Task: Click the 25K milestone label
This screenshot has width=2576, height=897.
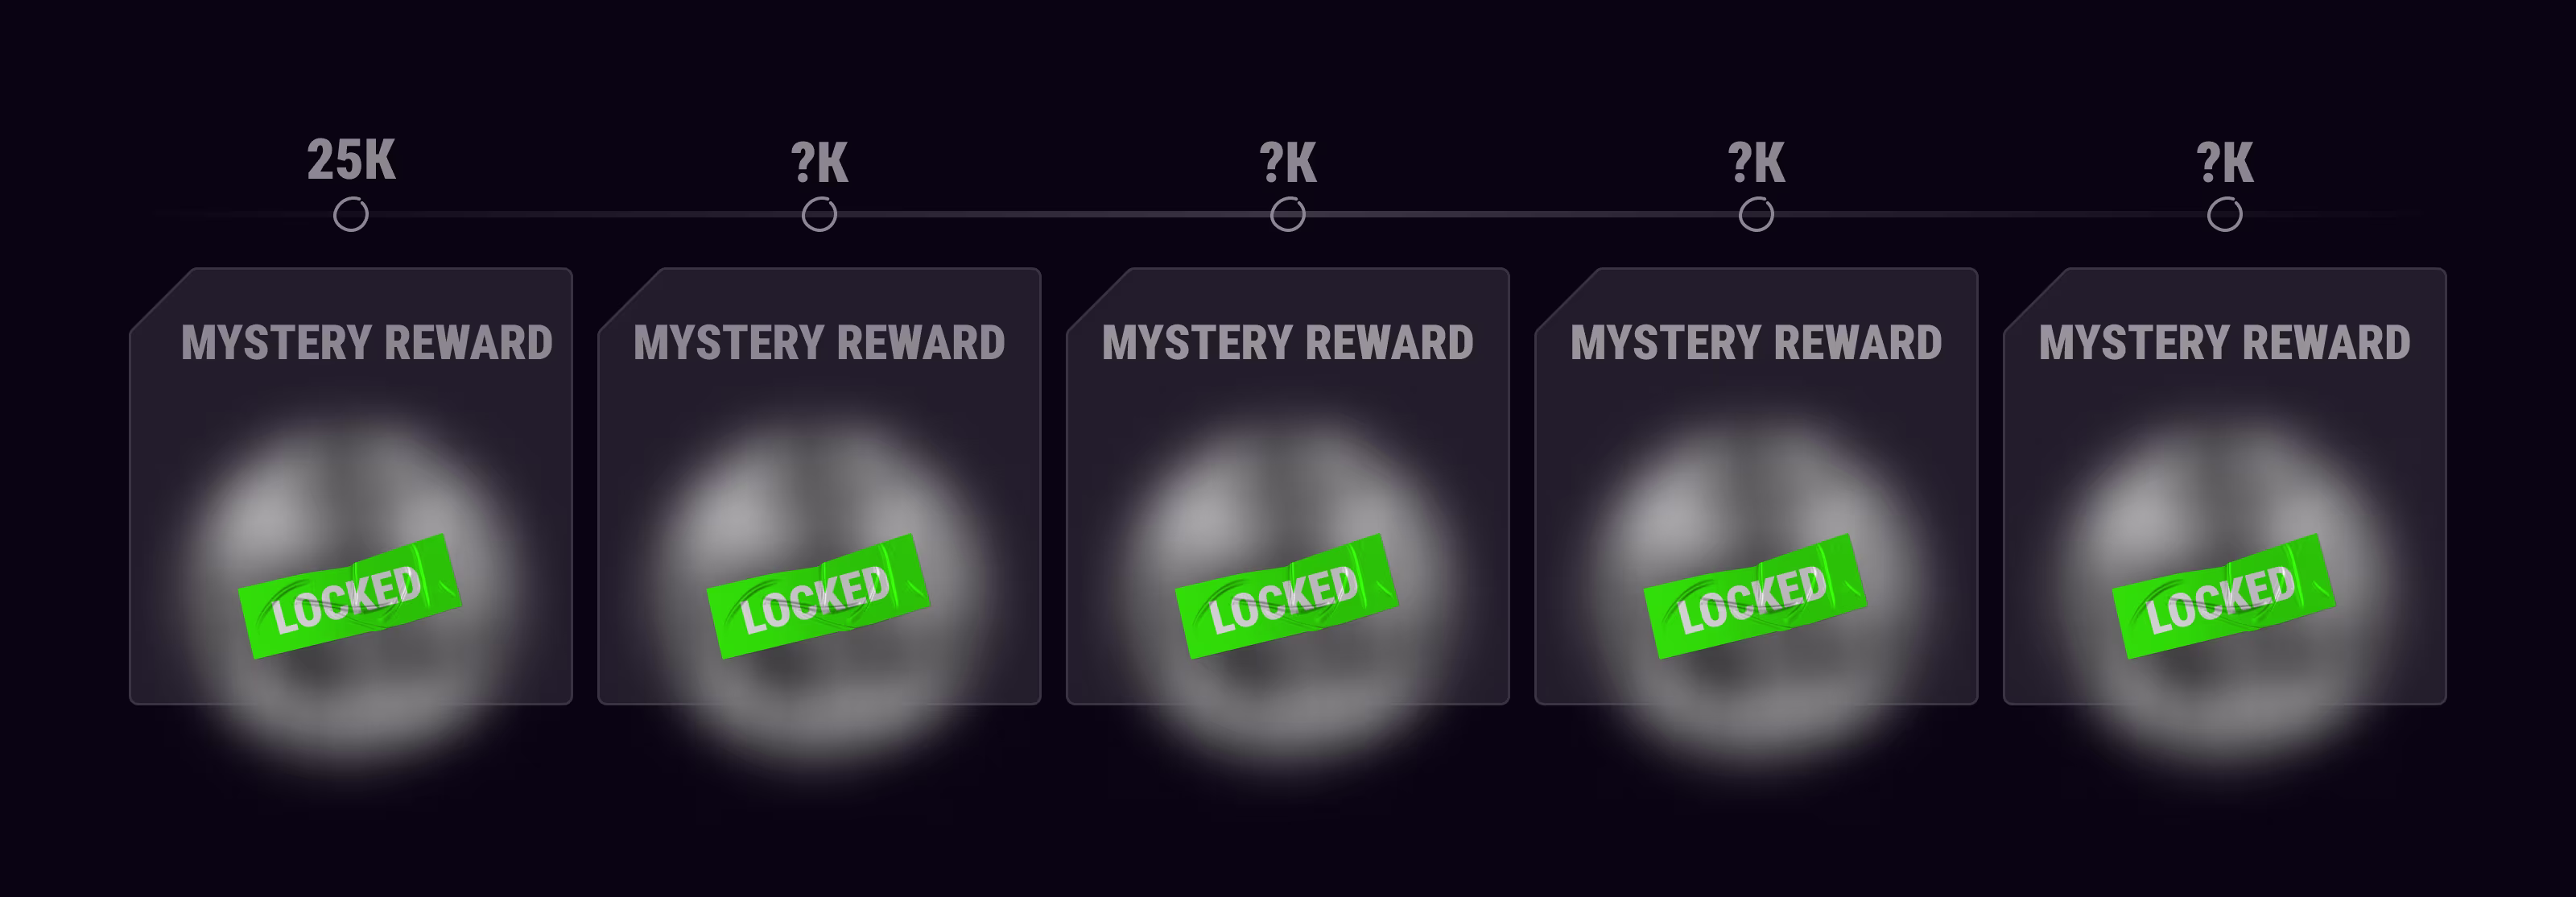Action: (351, 160)
